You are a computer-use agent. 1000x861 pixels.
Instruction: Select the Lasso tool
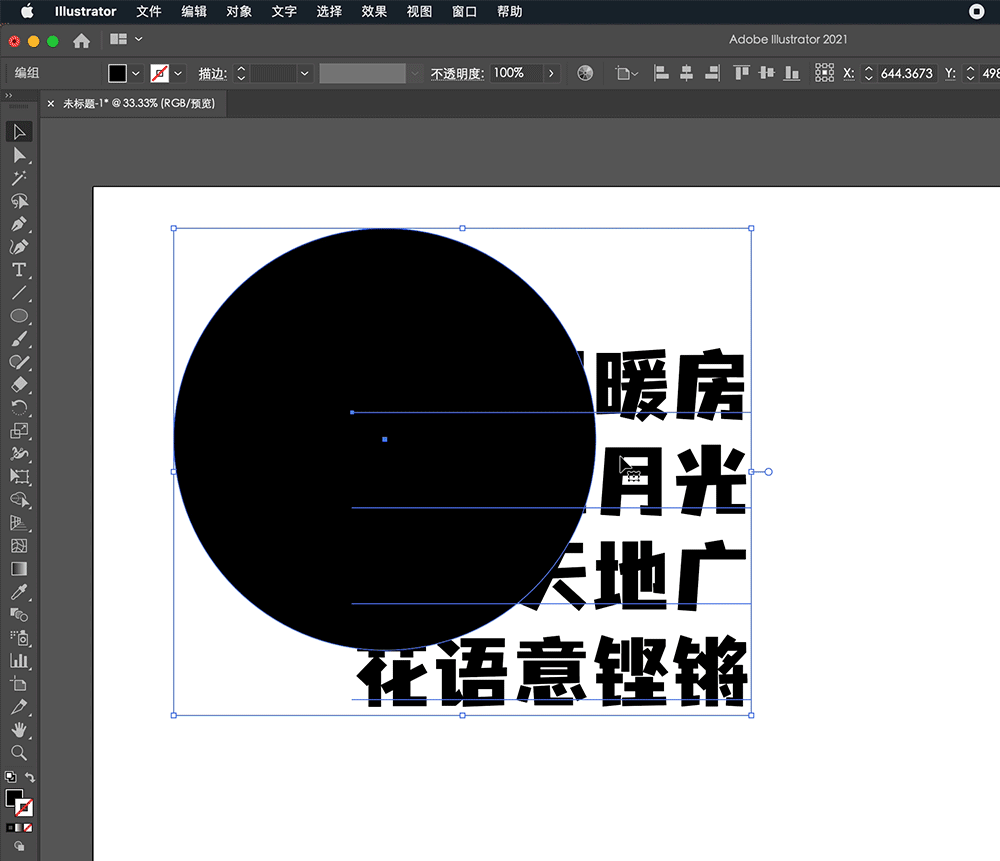click(x=19, y=201)
